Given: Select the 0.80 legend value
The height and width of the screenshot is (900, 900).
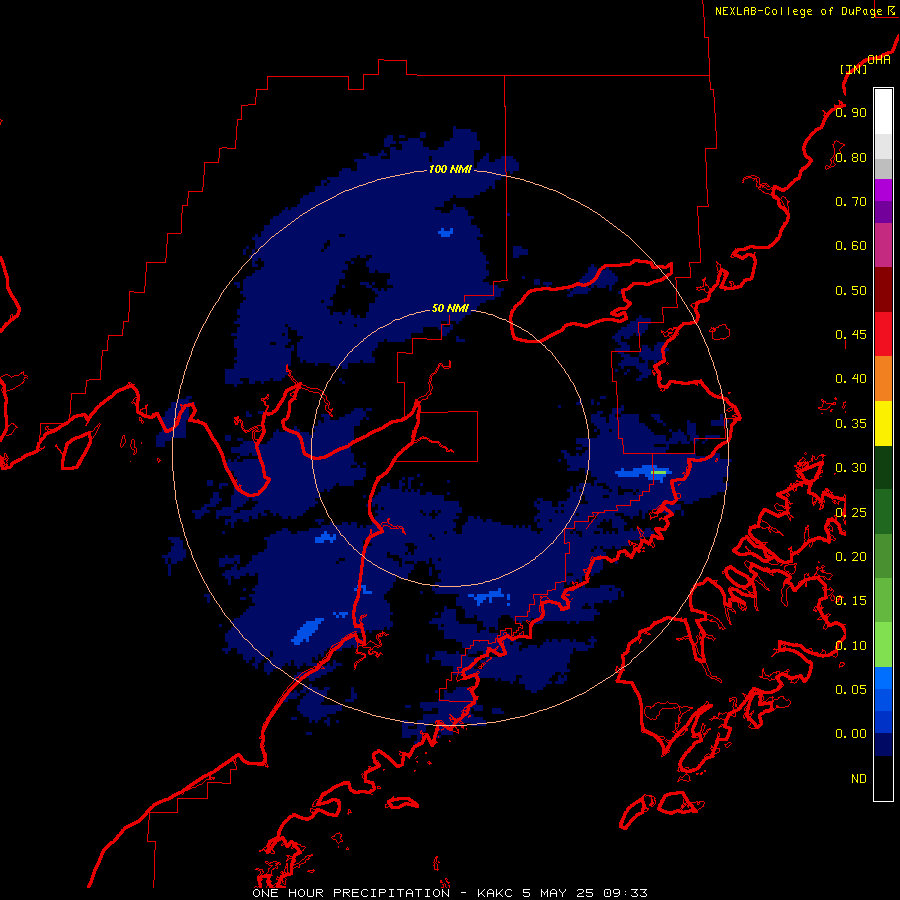Looking at the screenshot, I should coord(851,157).
